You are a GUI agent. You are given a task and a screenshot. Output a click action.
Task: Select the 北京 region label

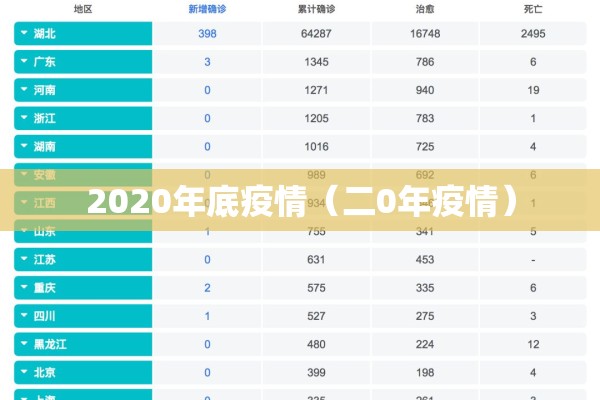(45, 372)
